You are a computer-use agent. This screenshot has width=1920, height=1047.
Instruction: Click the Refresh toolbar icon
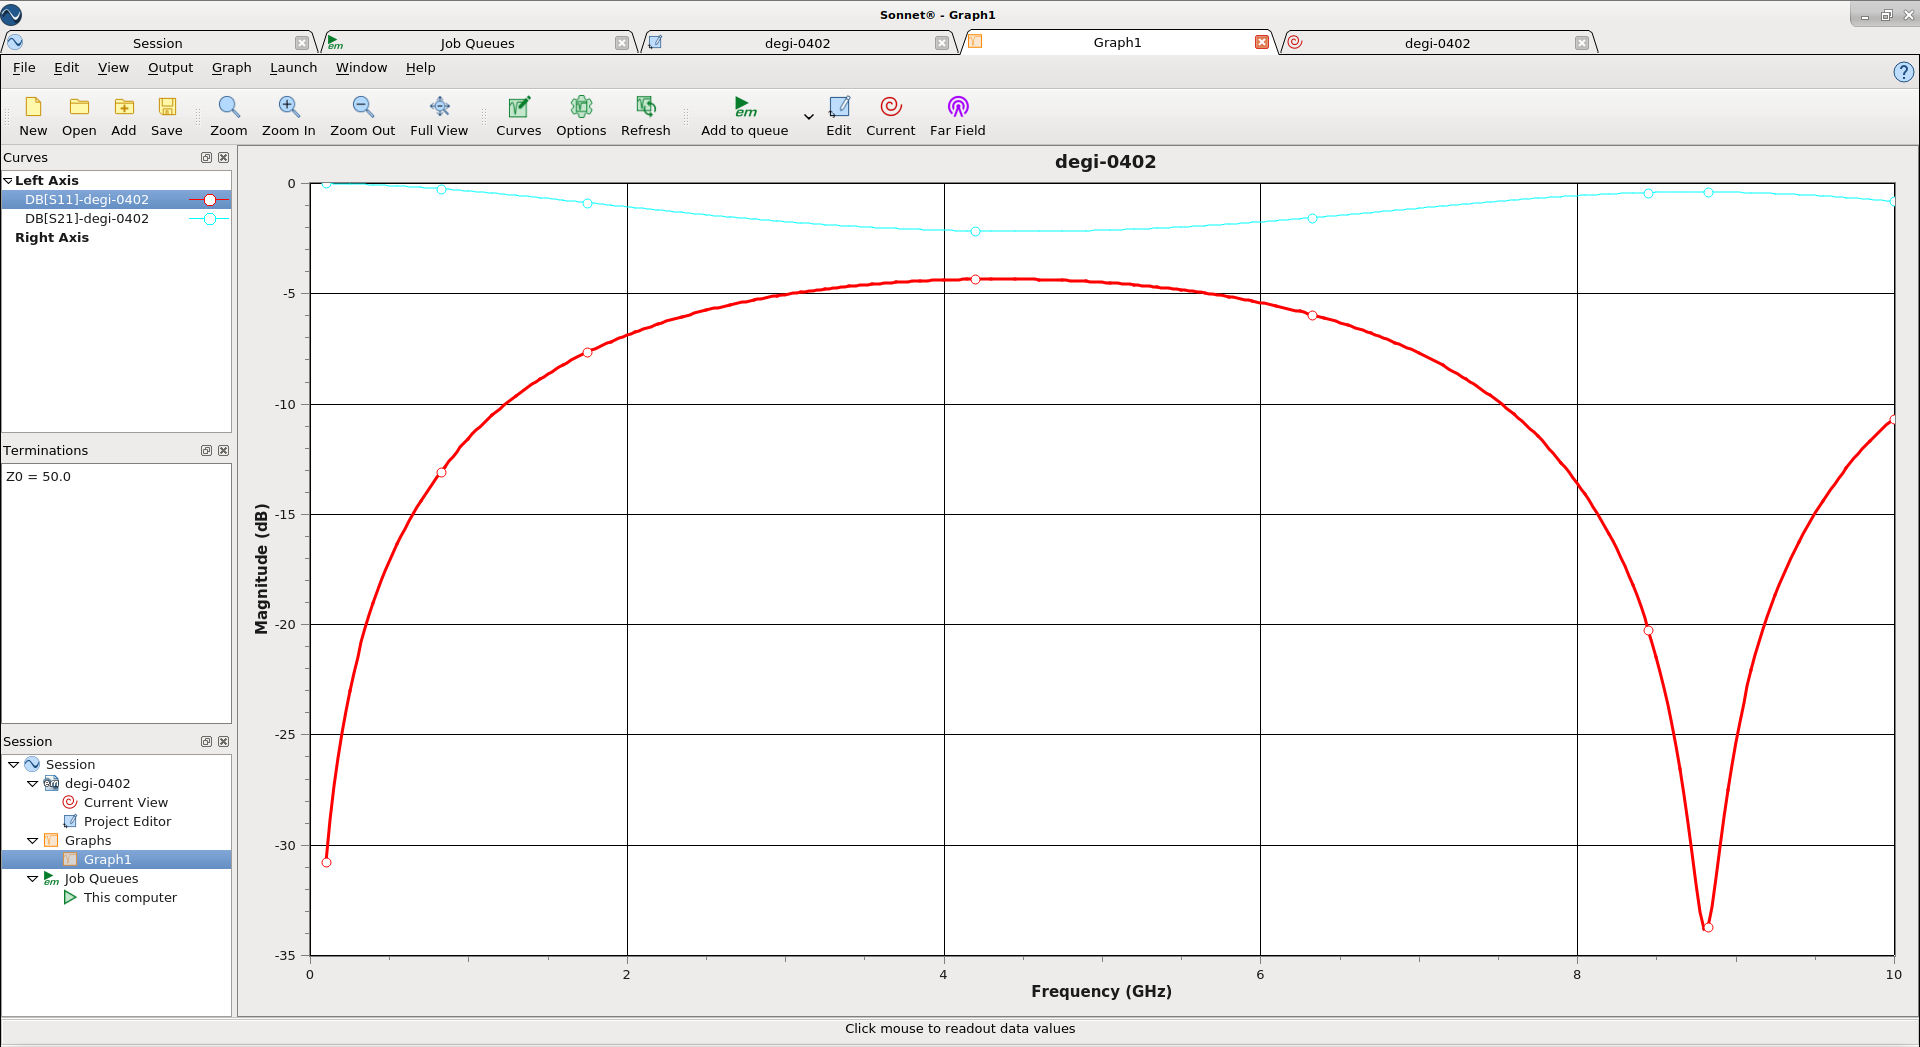pos(646,116)
